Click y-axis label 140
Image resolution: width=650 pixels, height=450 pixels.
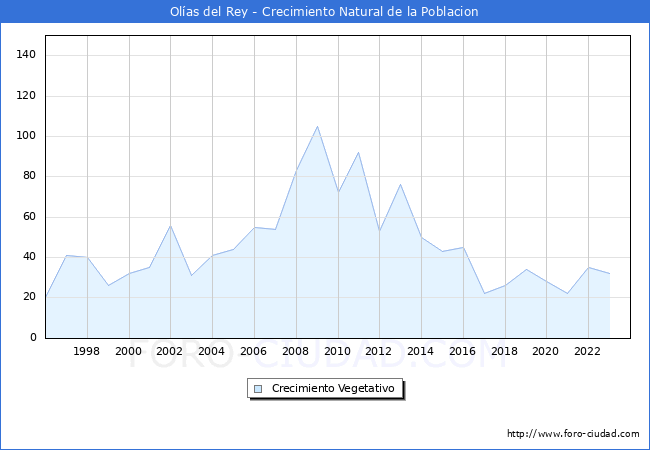coord(26,54)
